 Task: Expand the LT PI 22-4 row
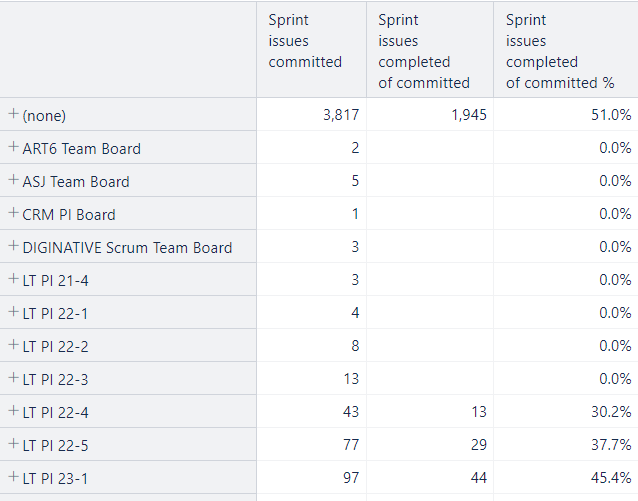coord(13,411)
